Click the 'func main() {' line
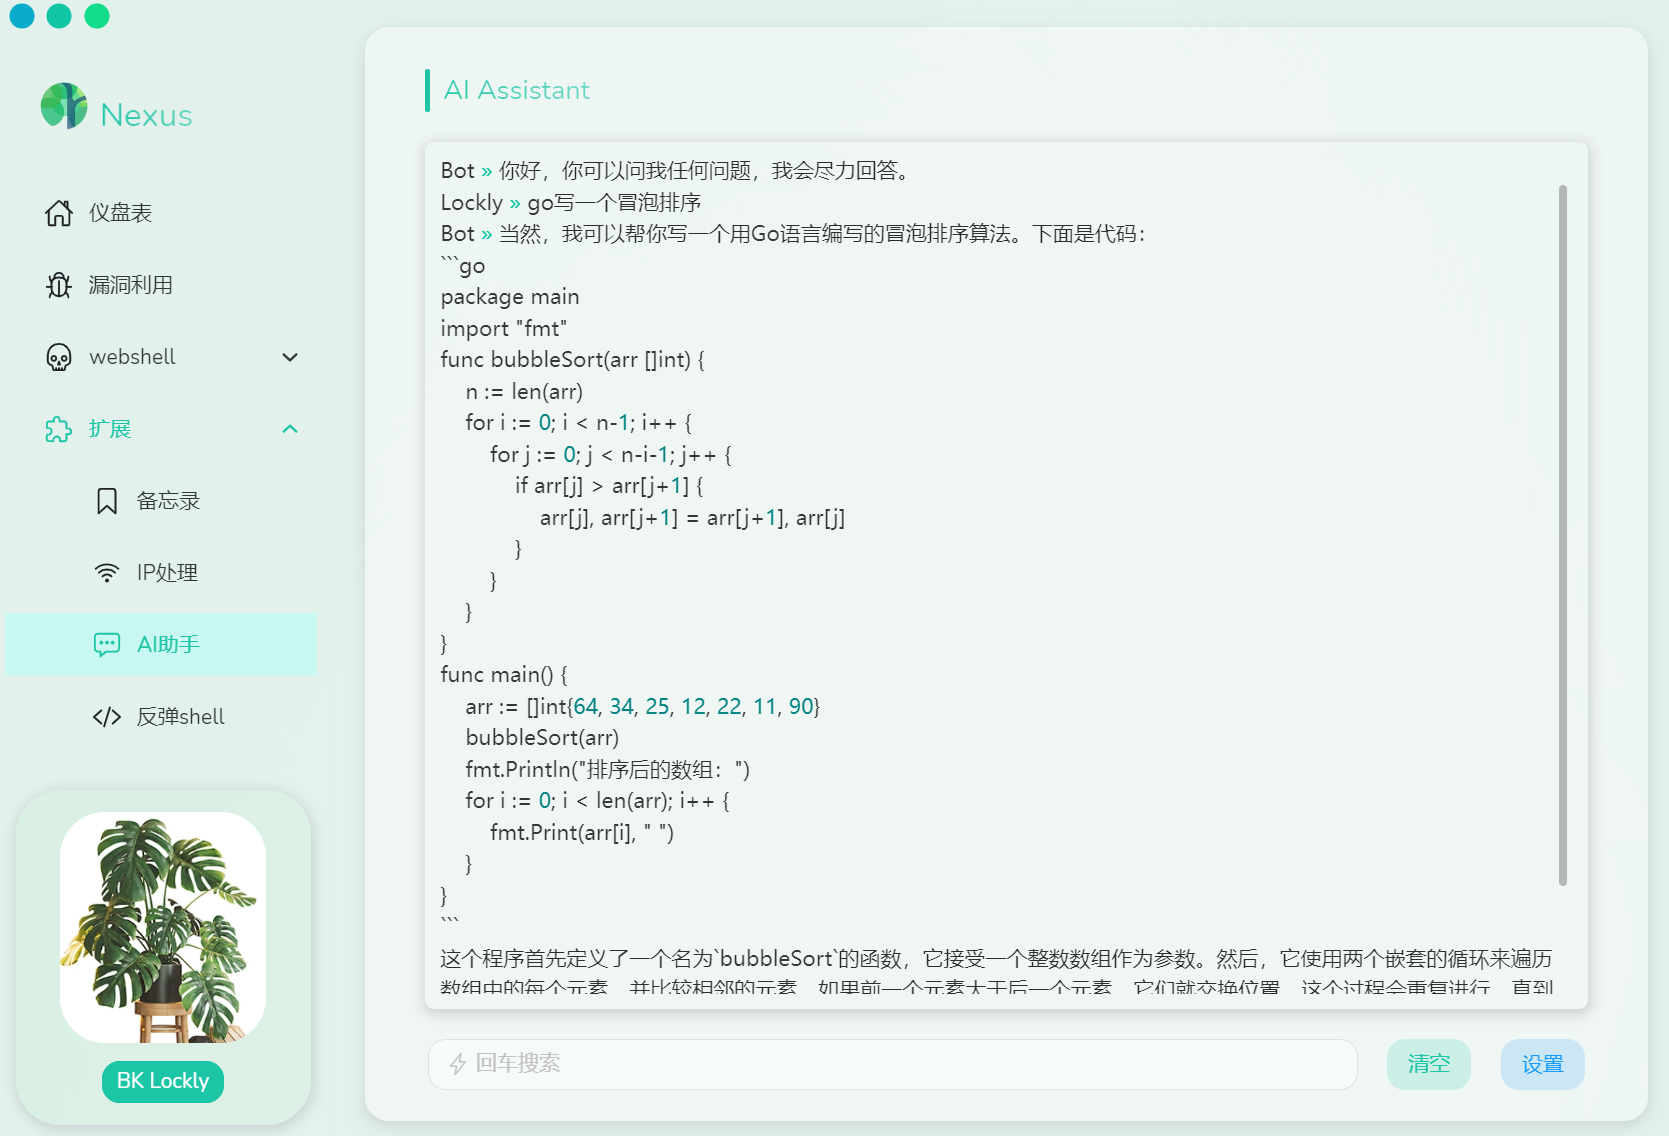The height and width of the screenshot is (1136, 1669). tap(504, 675)
